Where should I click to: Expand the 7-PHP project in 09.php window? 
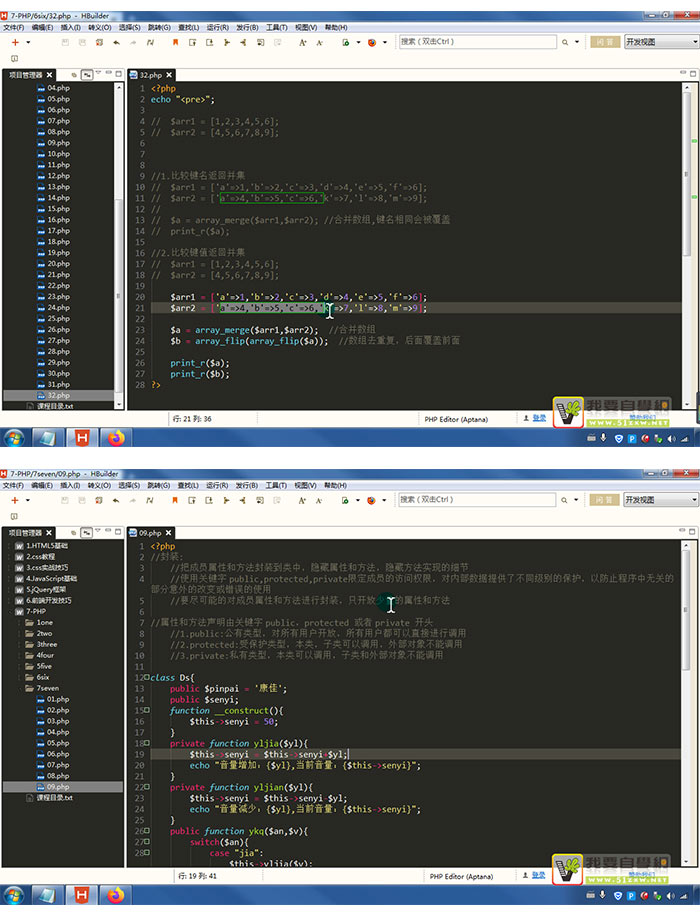point(10,612)
